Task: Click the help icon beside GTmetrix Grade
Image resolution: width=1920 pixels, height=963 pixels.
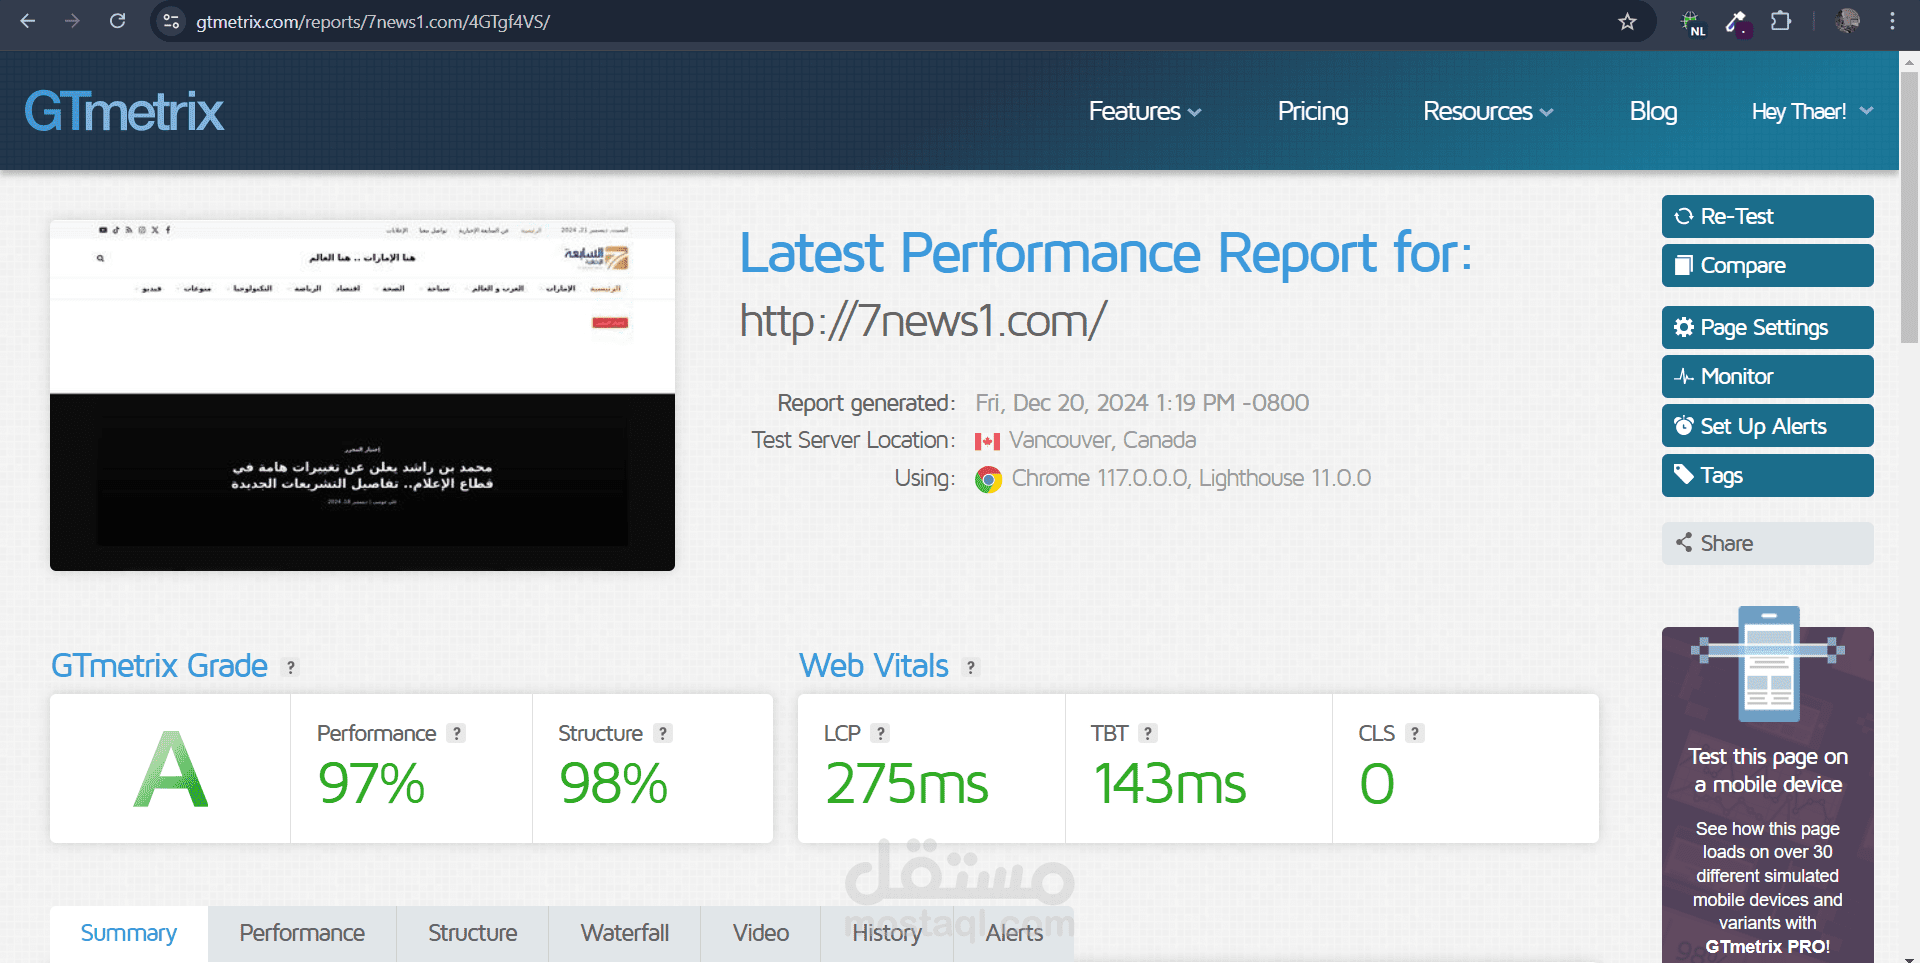Action: click(291, 667)
